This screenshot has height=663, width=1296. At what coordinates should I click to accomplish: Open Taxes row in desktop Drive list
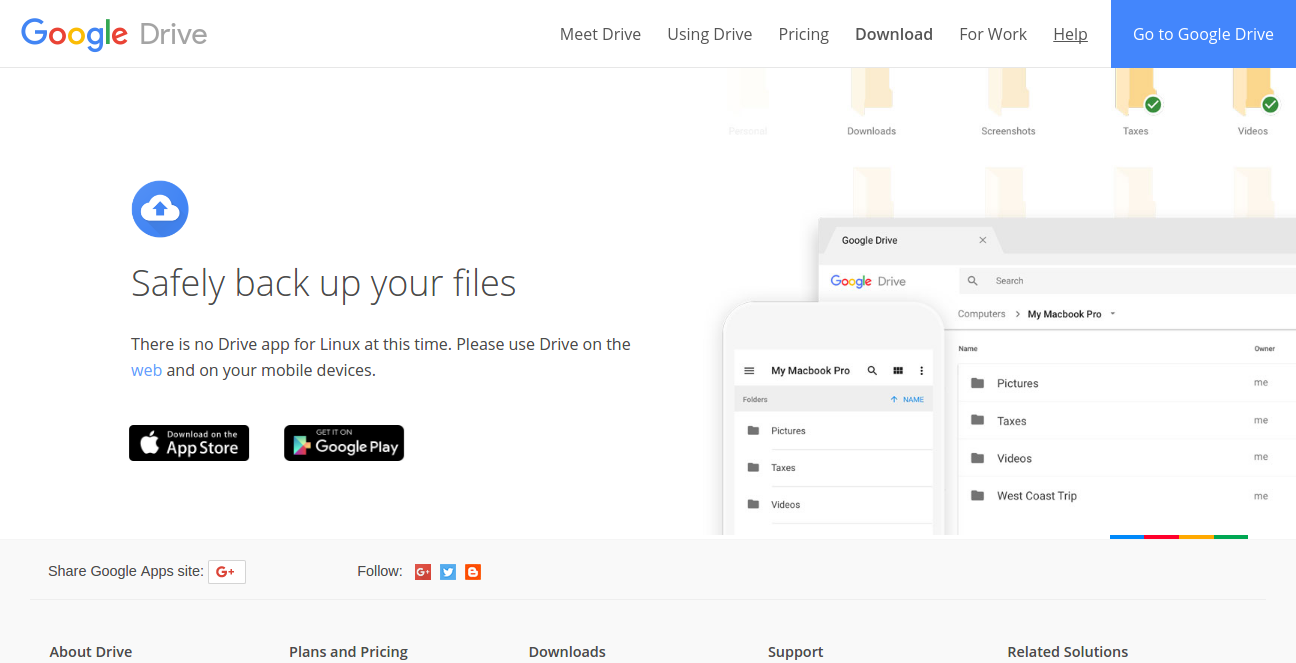coord(1127,421)
